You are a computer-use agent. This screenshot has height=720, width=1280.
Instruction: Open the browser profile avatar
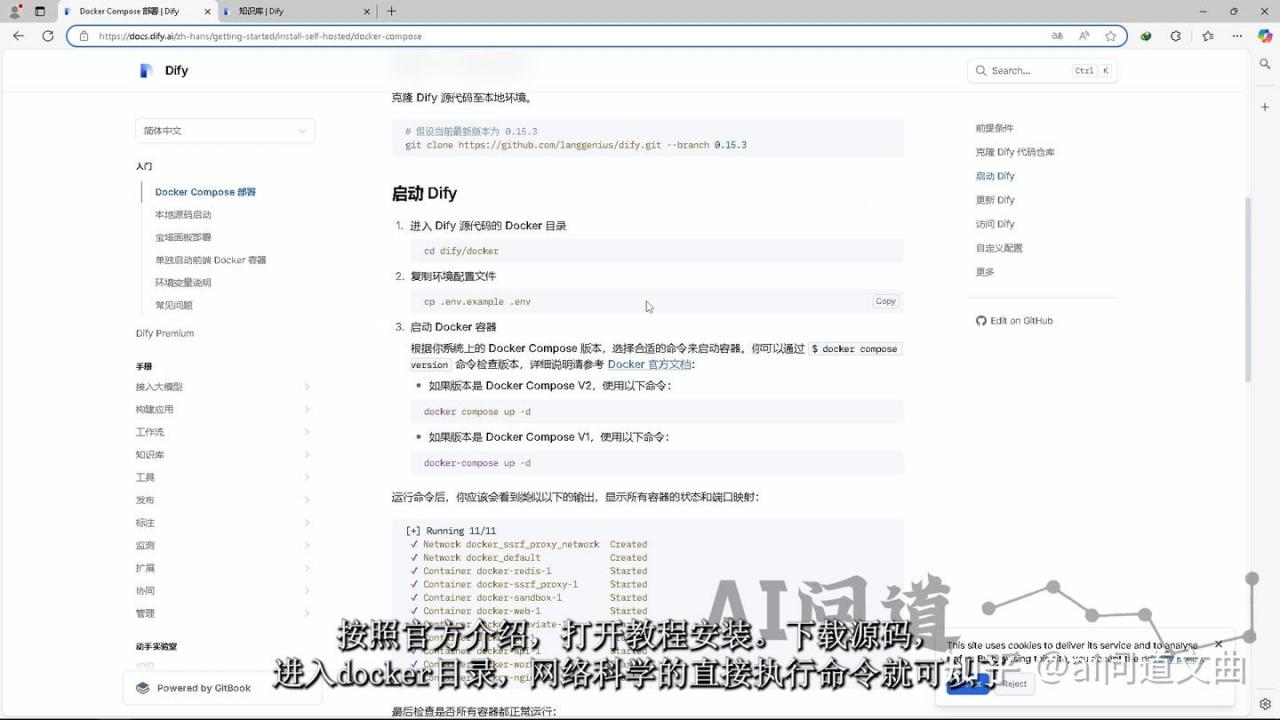tap(15, 11)
